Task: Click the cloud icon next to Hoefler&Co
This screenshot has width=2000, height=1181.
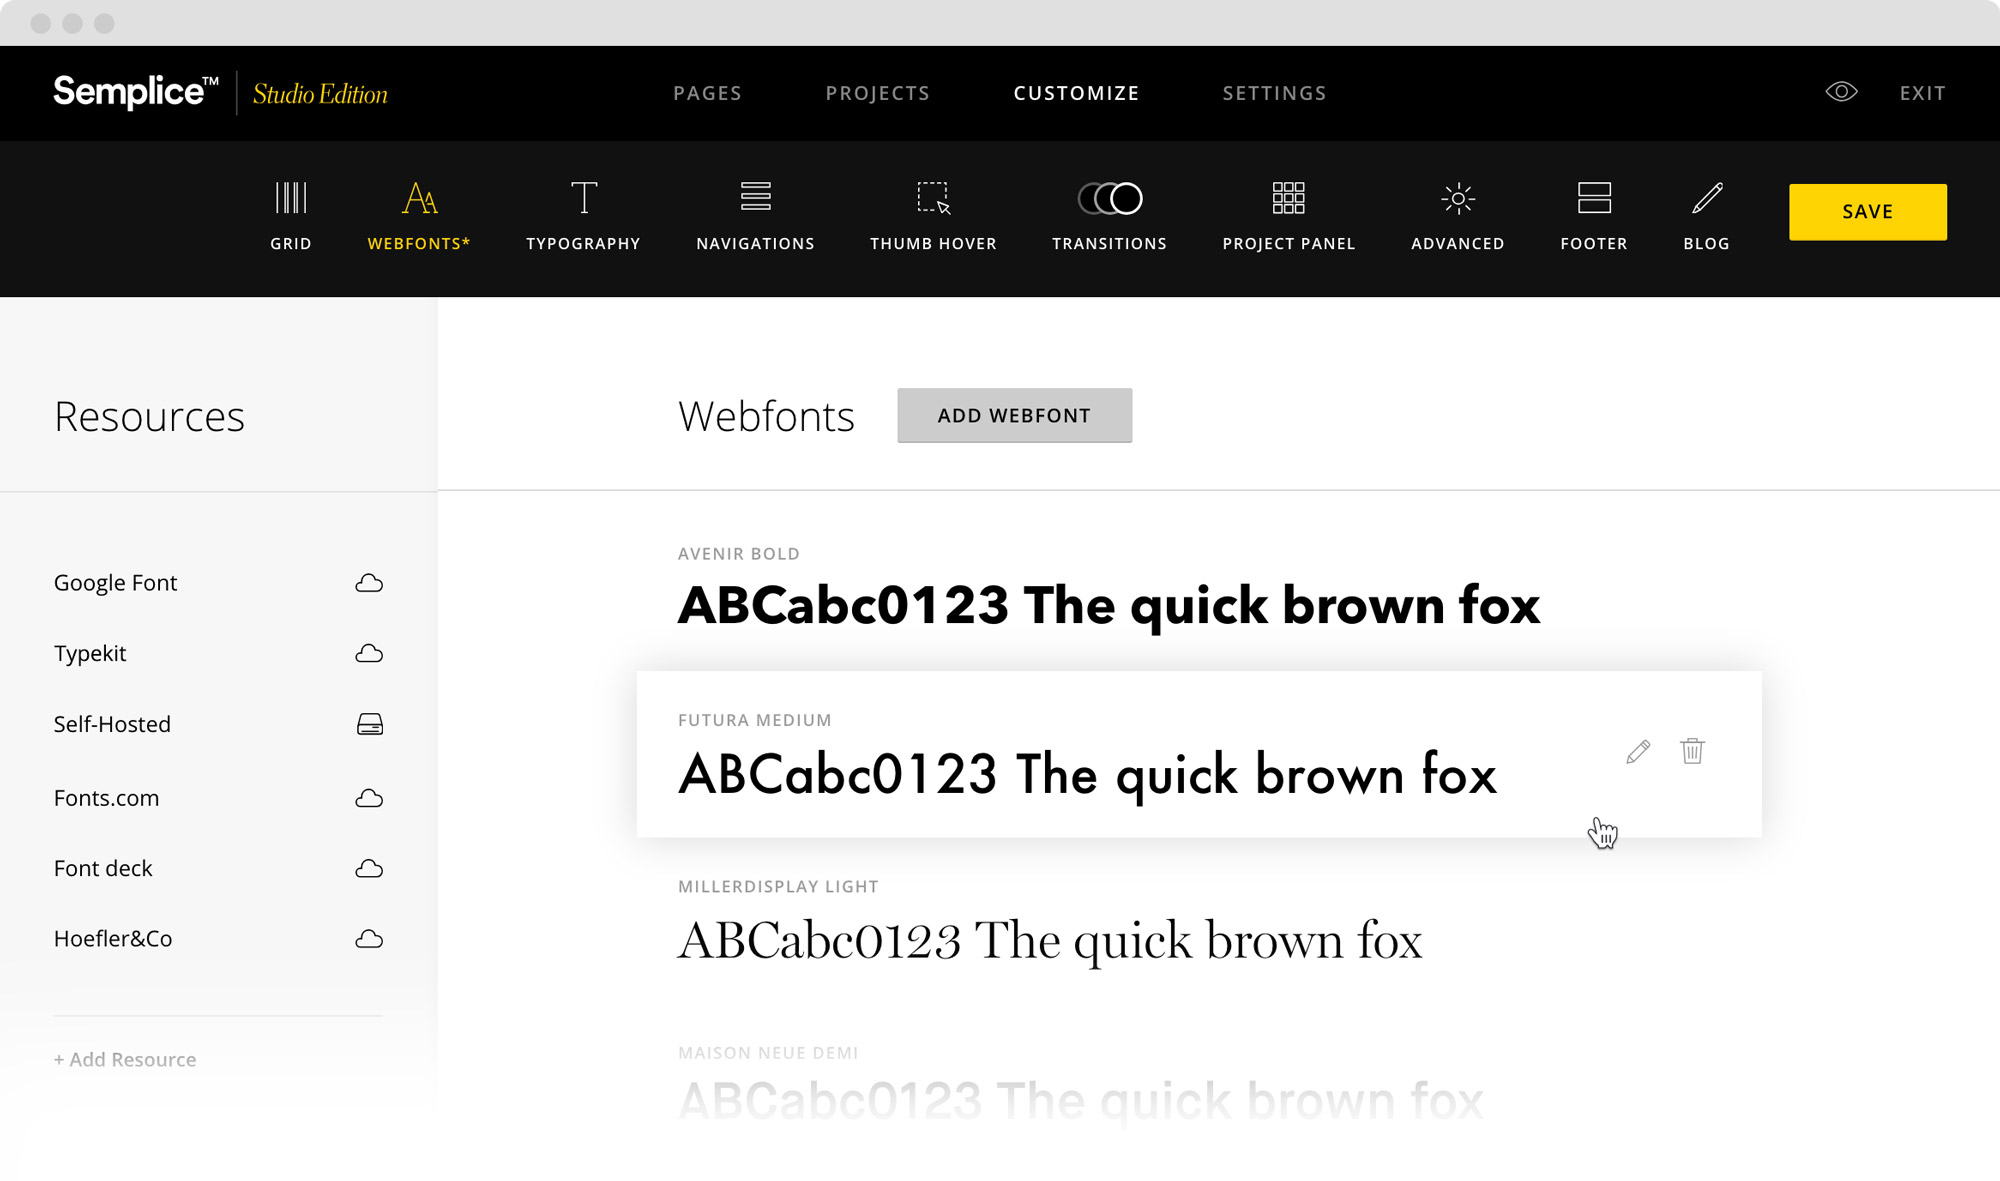Action: pyautogui.click(x=369, y=939)
